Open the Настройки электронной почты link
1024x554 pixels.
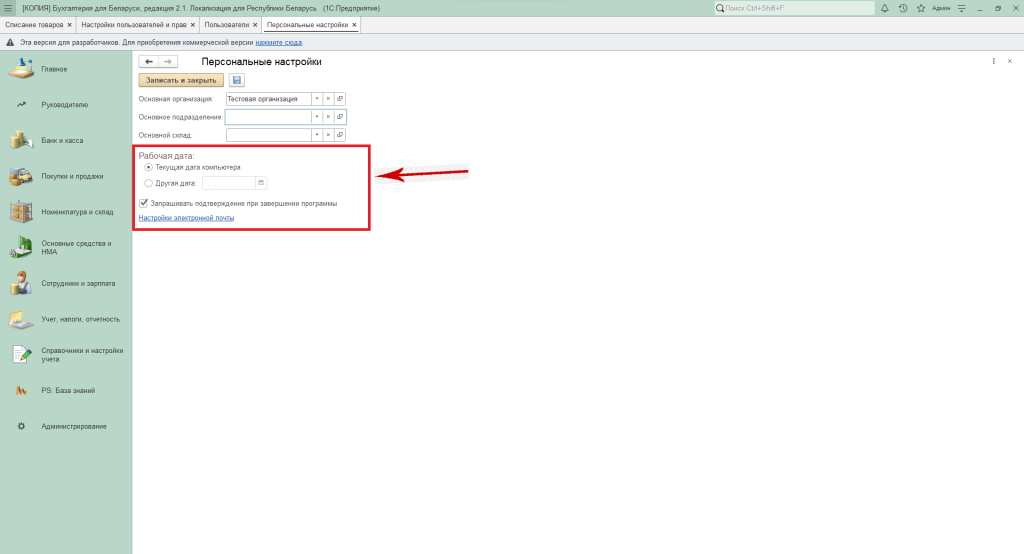click(x=186, y=217)
